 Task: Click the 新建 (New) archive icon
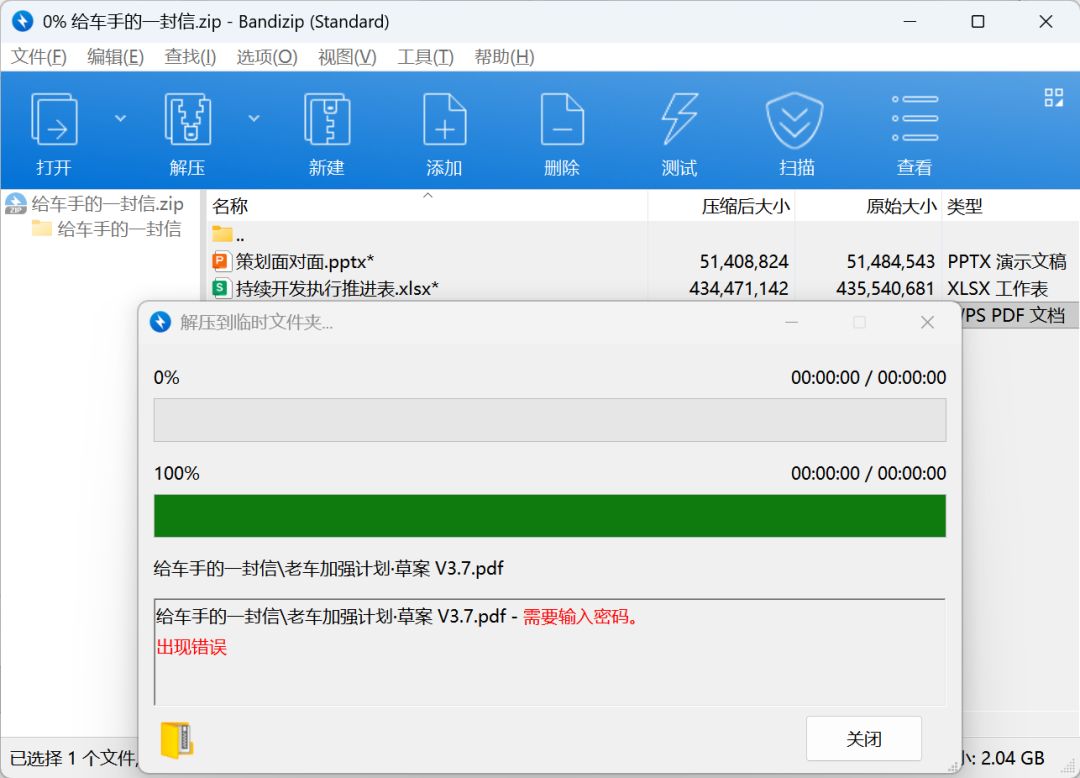point(326,118)
